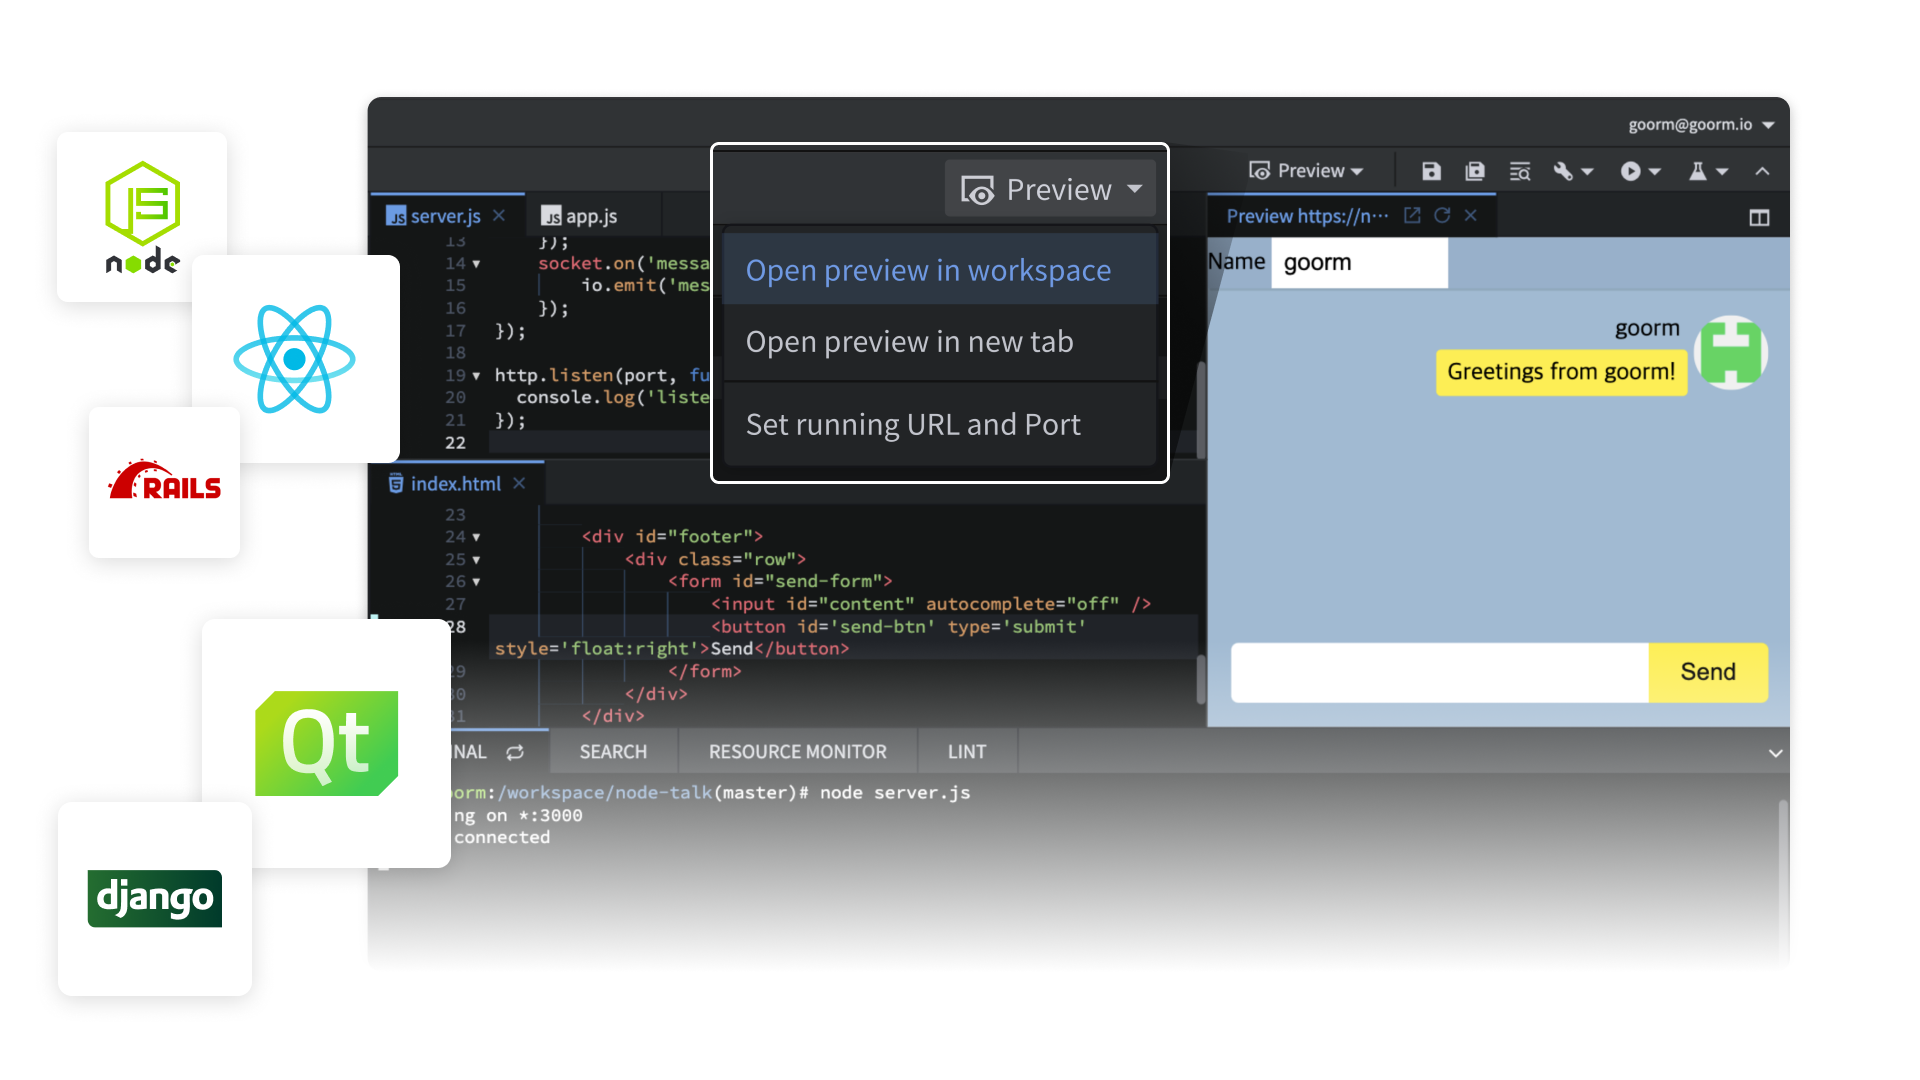Click the wrench build tools icon
Viewport: 1920px width, 1080px height.
[x=1563, y=171]
